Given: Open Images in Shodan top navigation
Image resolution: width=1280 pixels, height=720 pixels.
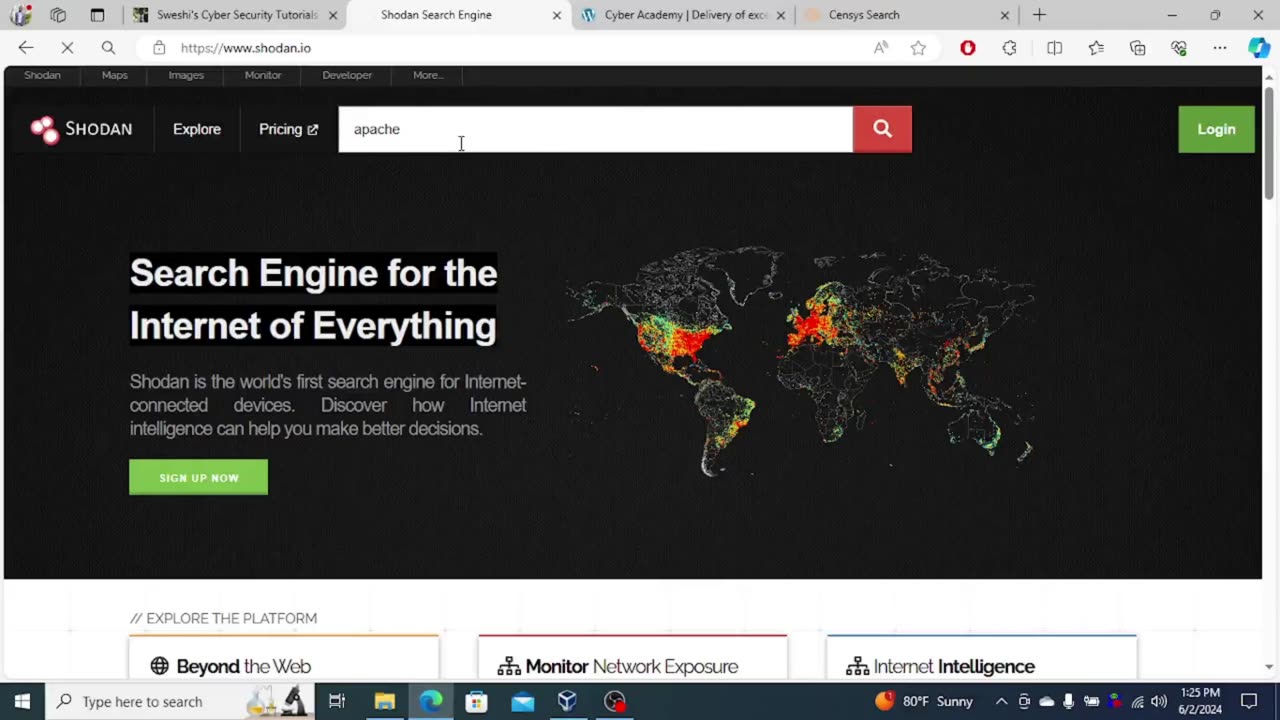Looking at the screenshot, I should [186, 75].
